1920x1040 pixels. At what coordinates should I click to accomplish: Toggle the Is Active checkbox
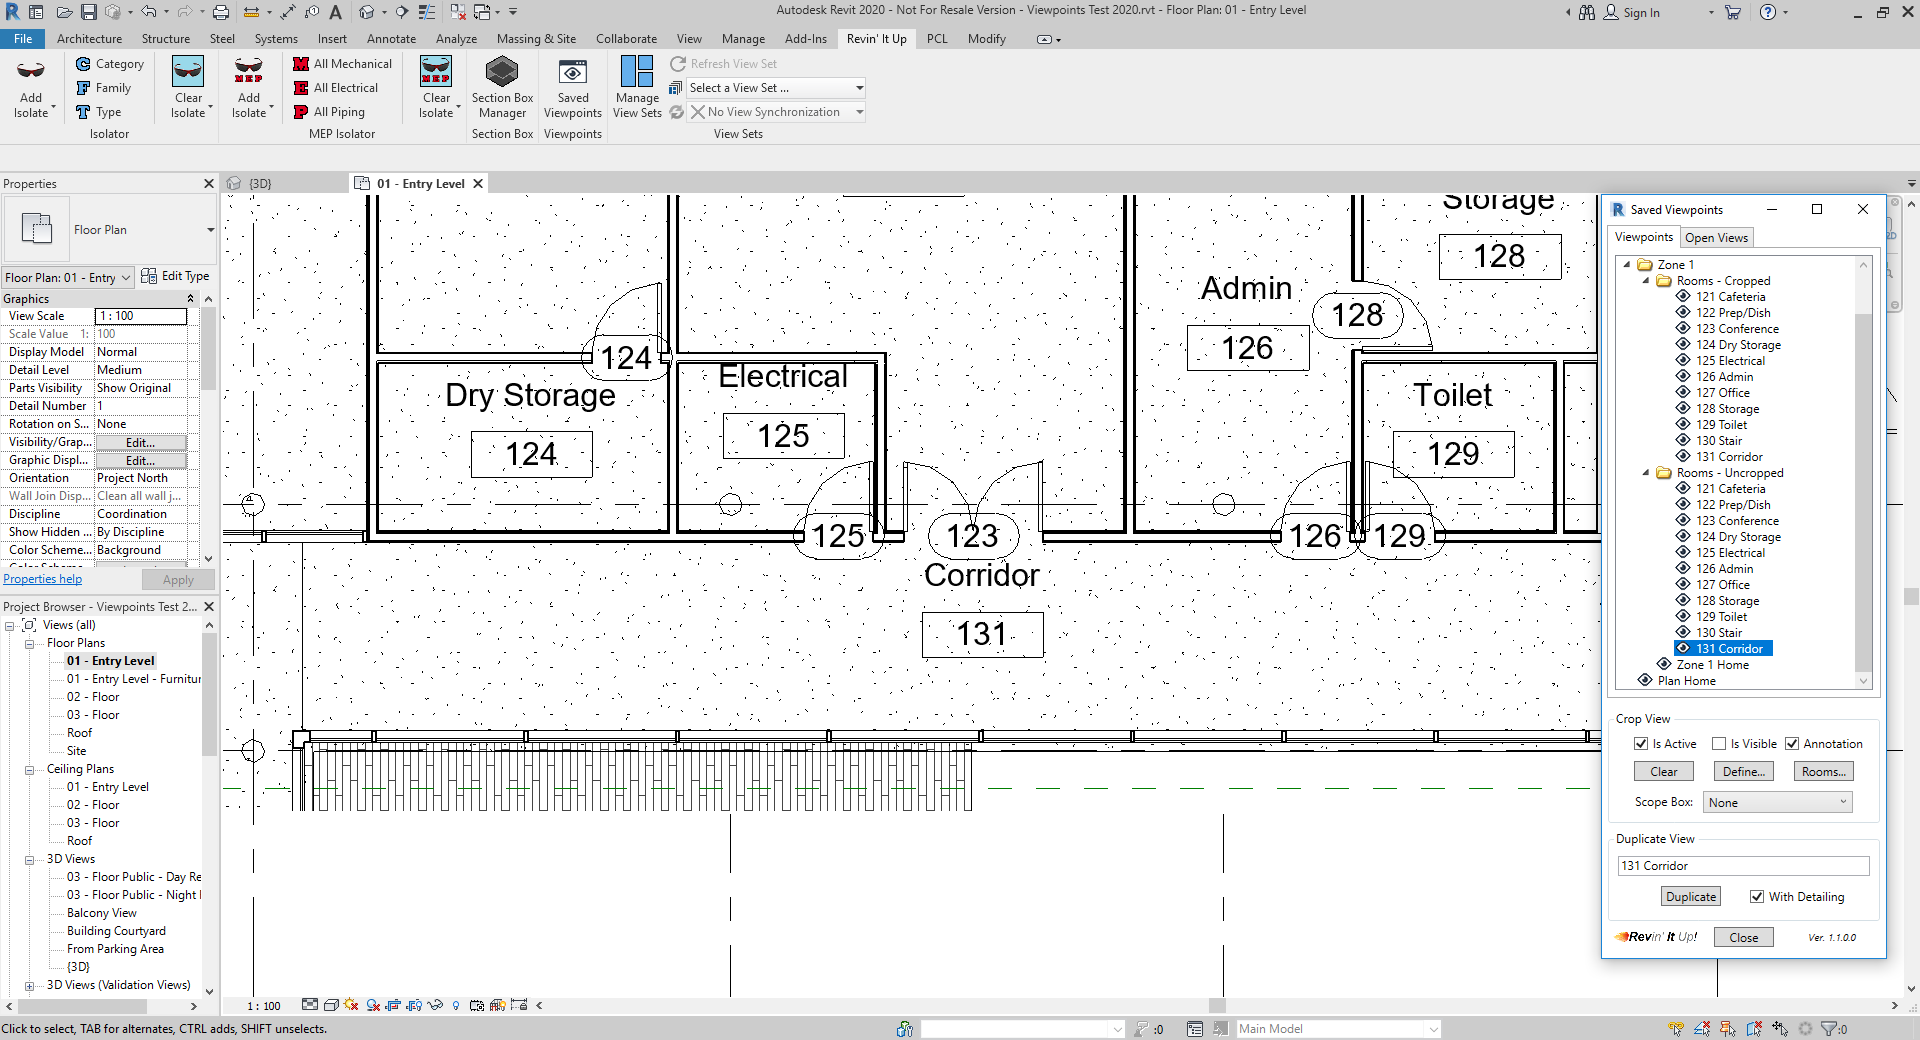coord(1641,744)
